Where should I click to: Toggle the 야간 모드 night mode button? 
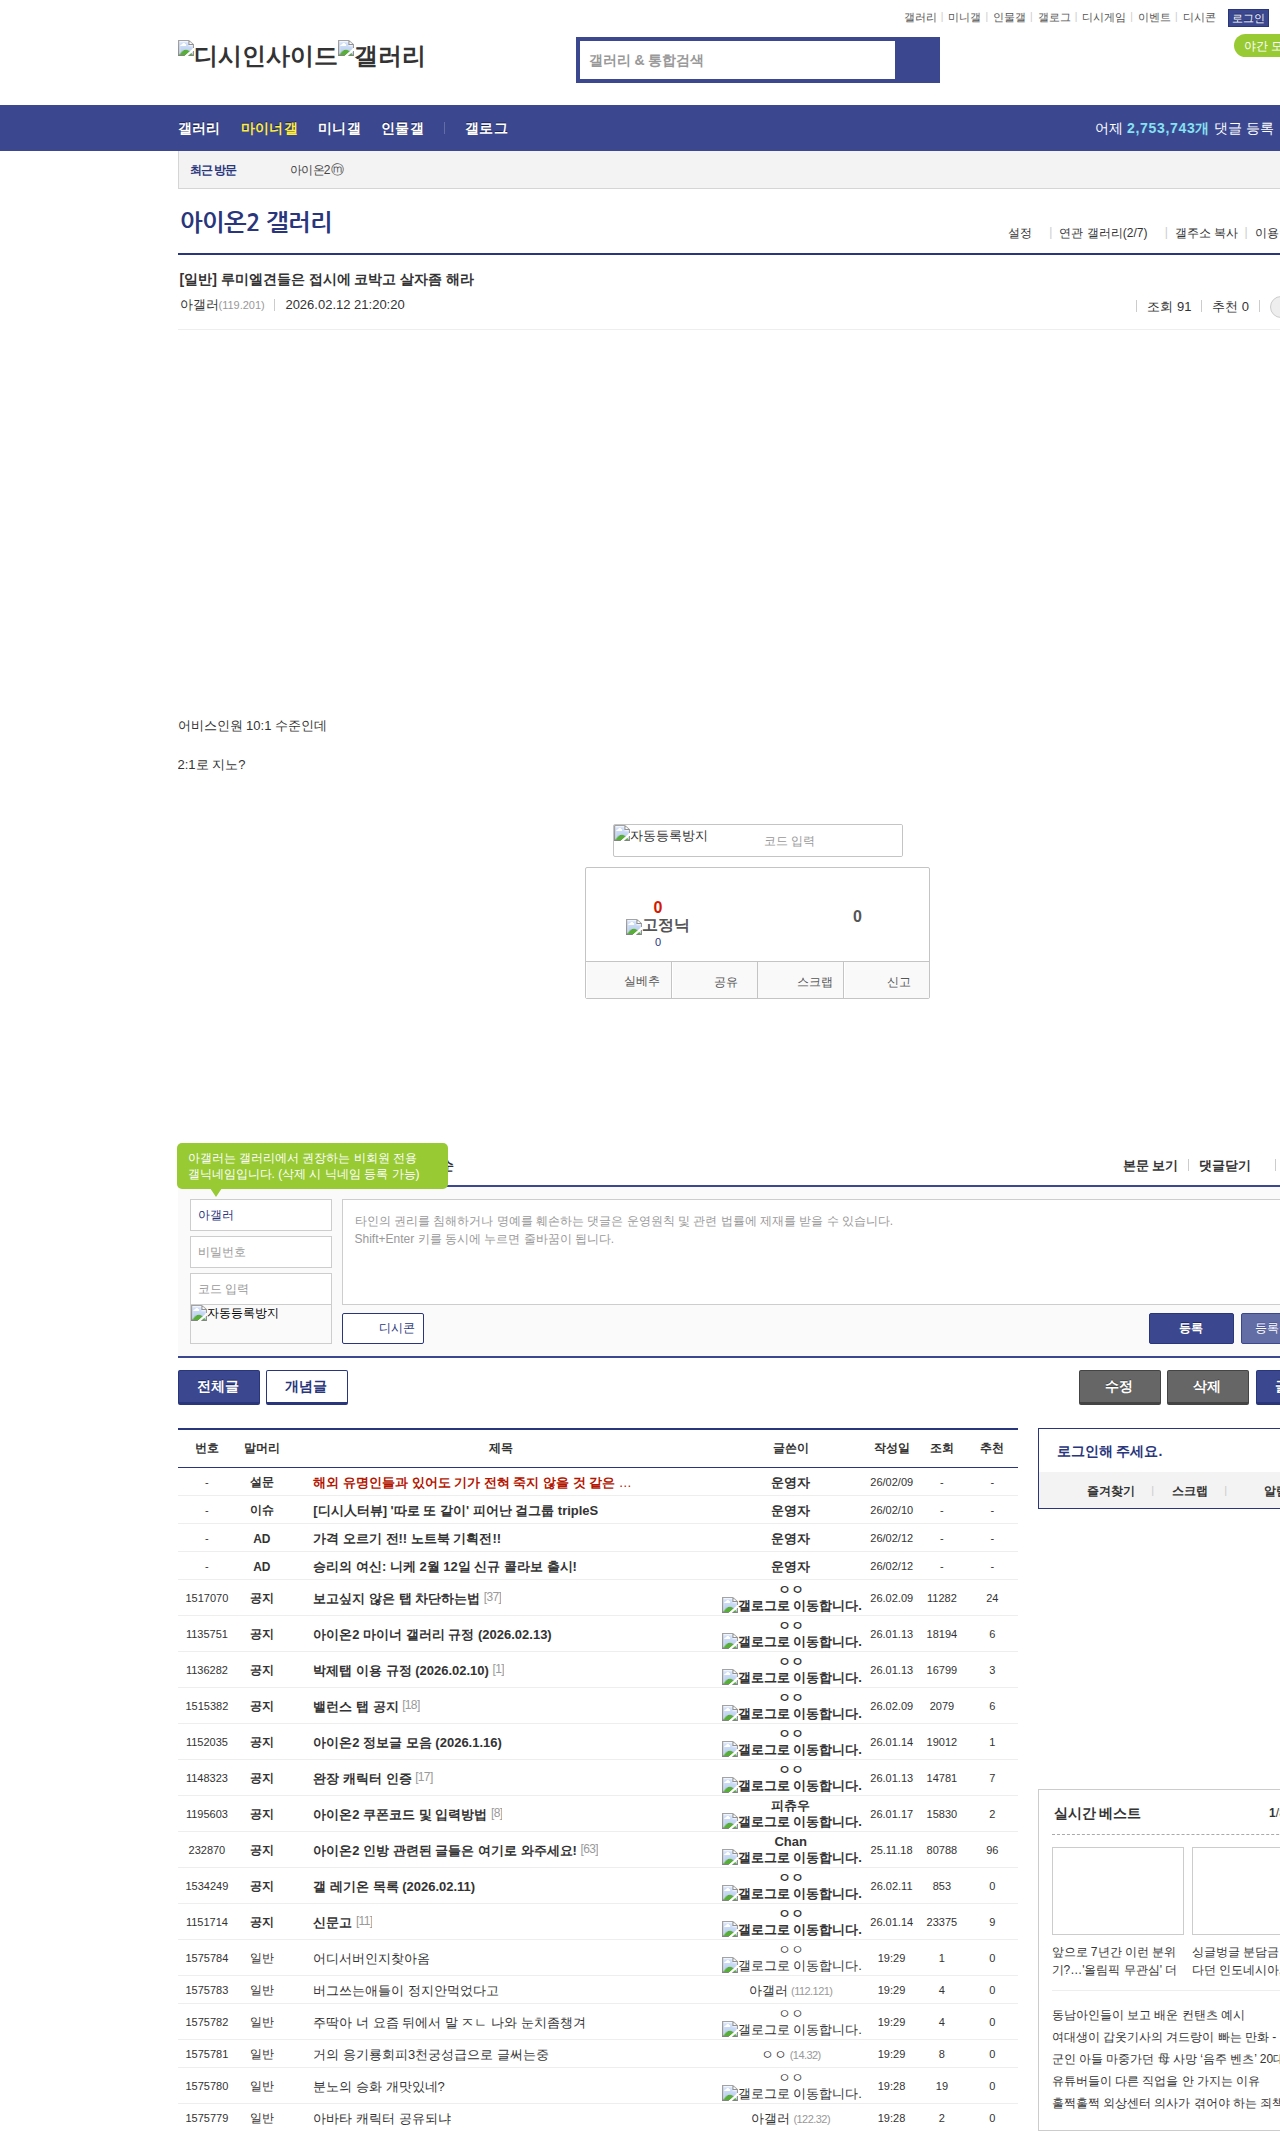pos(1258,46)
